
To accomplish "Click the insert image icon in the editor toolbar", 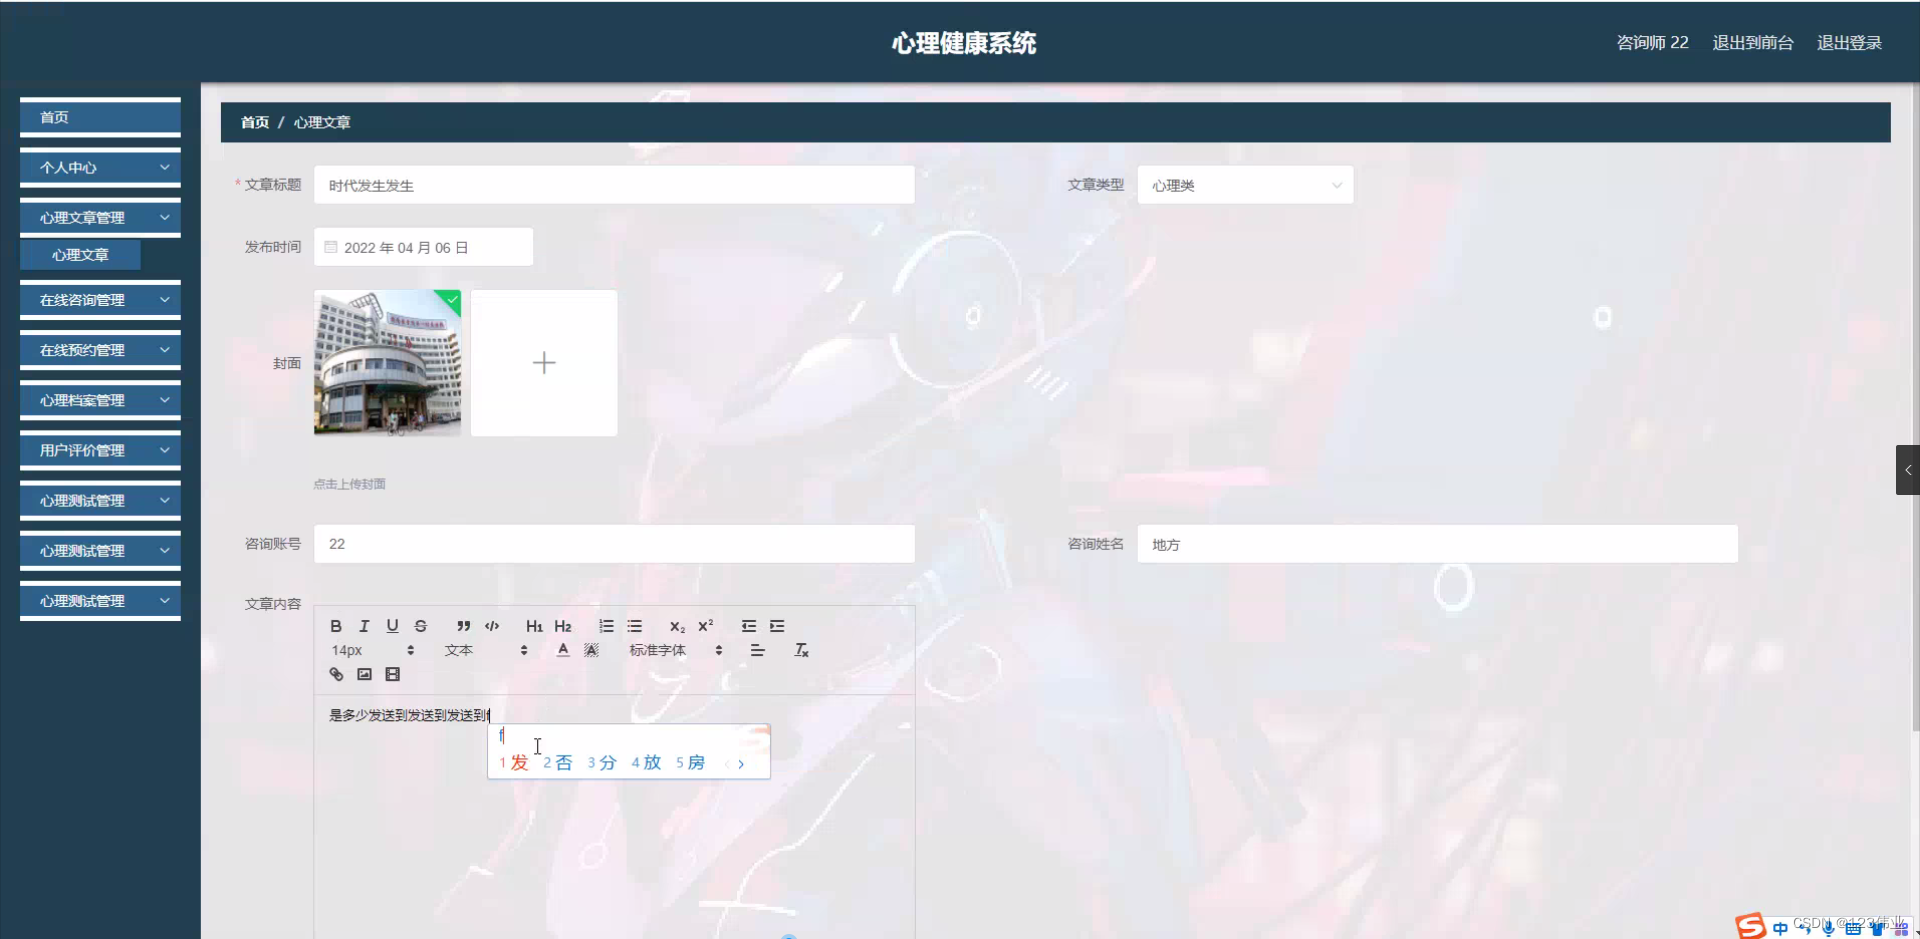I will [x=364, y=674].
